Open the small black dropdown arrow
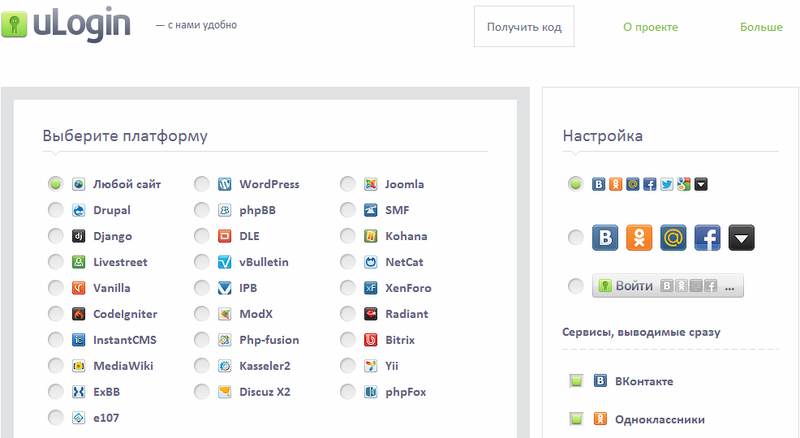 pyautogui.click(x=701, y=184)
